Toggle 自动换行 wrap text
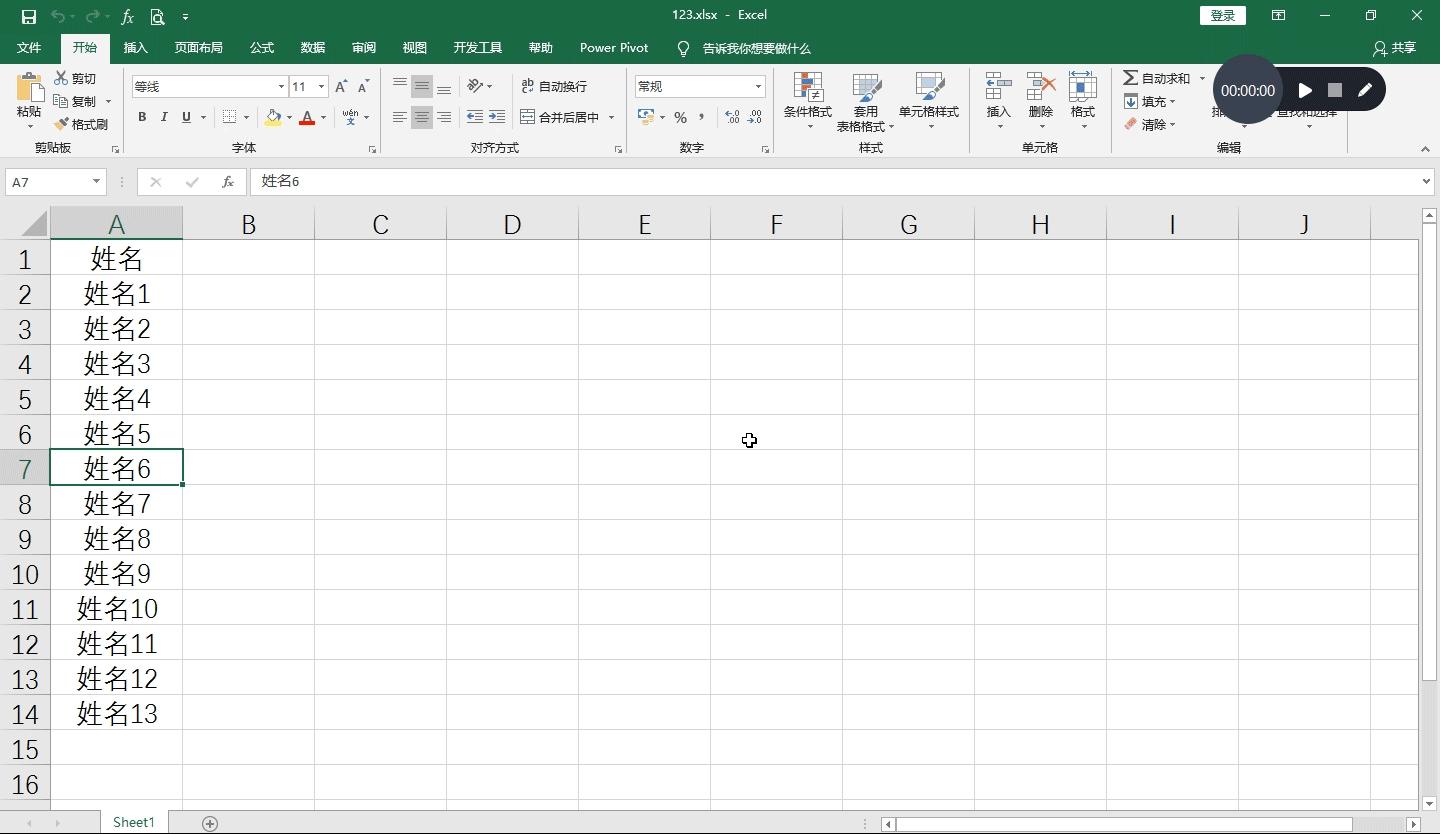 pos(554,86)
